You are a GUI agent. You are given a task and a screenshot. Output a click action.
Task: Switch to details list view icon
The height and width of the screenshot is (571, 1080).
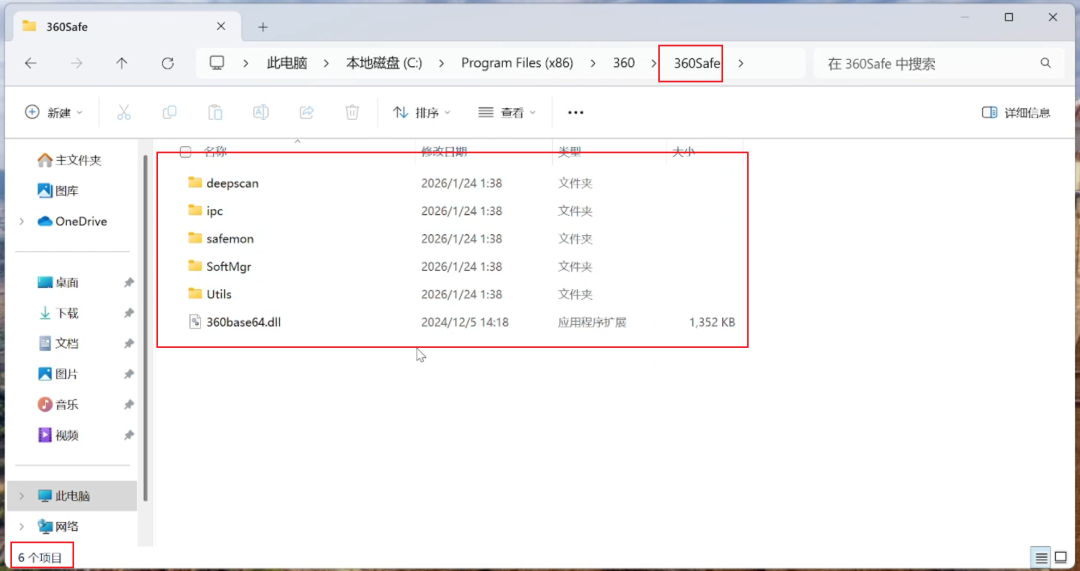(1041, 557)
